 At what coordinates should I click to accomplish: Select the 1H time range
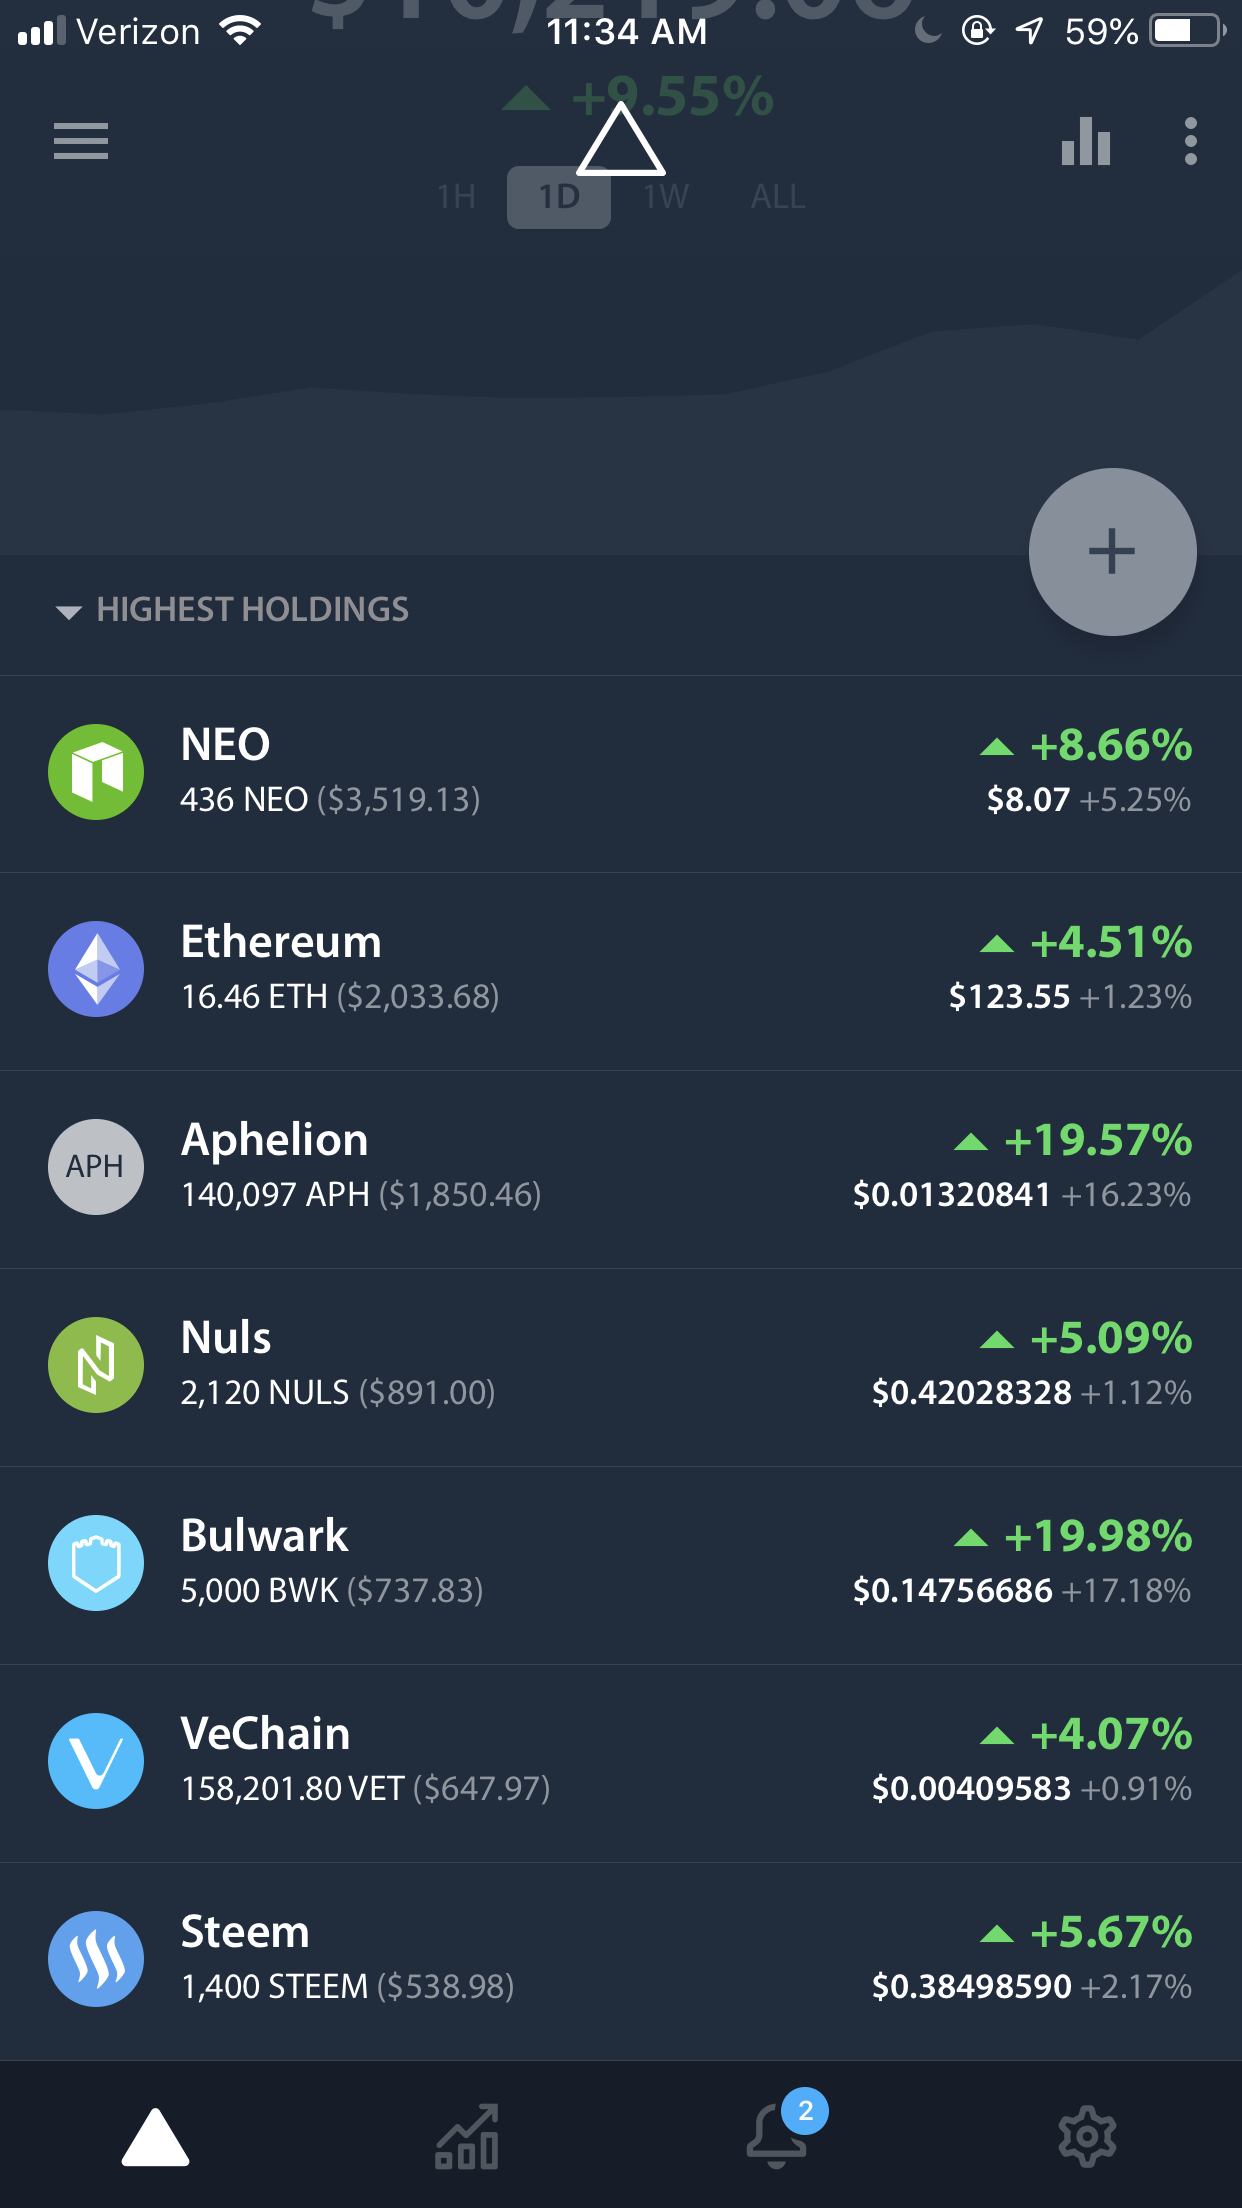(456, 197)
